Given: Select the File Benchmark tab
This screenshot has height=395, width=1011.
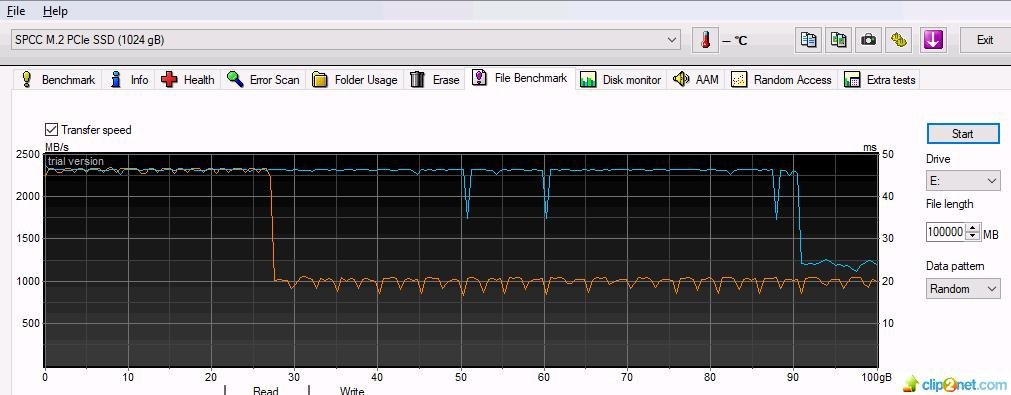Looking at the screenshot, I should point(520,79).
